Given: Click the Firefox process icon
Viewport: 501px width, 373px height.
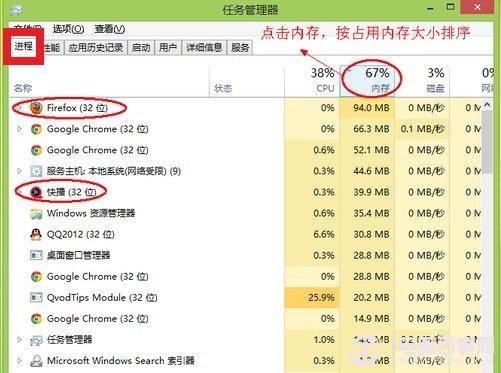Looking at the screenshot, I should pyautogui.click(x=36, y=108).
